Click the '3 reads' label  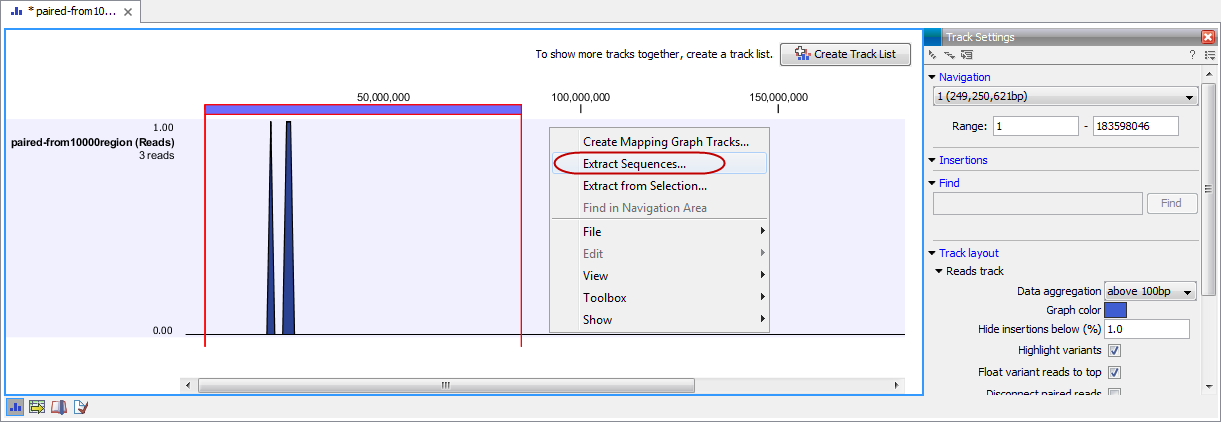click(x=157, y=156)
